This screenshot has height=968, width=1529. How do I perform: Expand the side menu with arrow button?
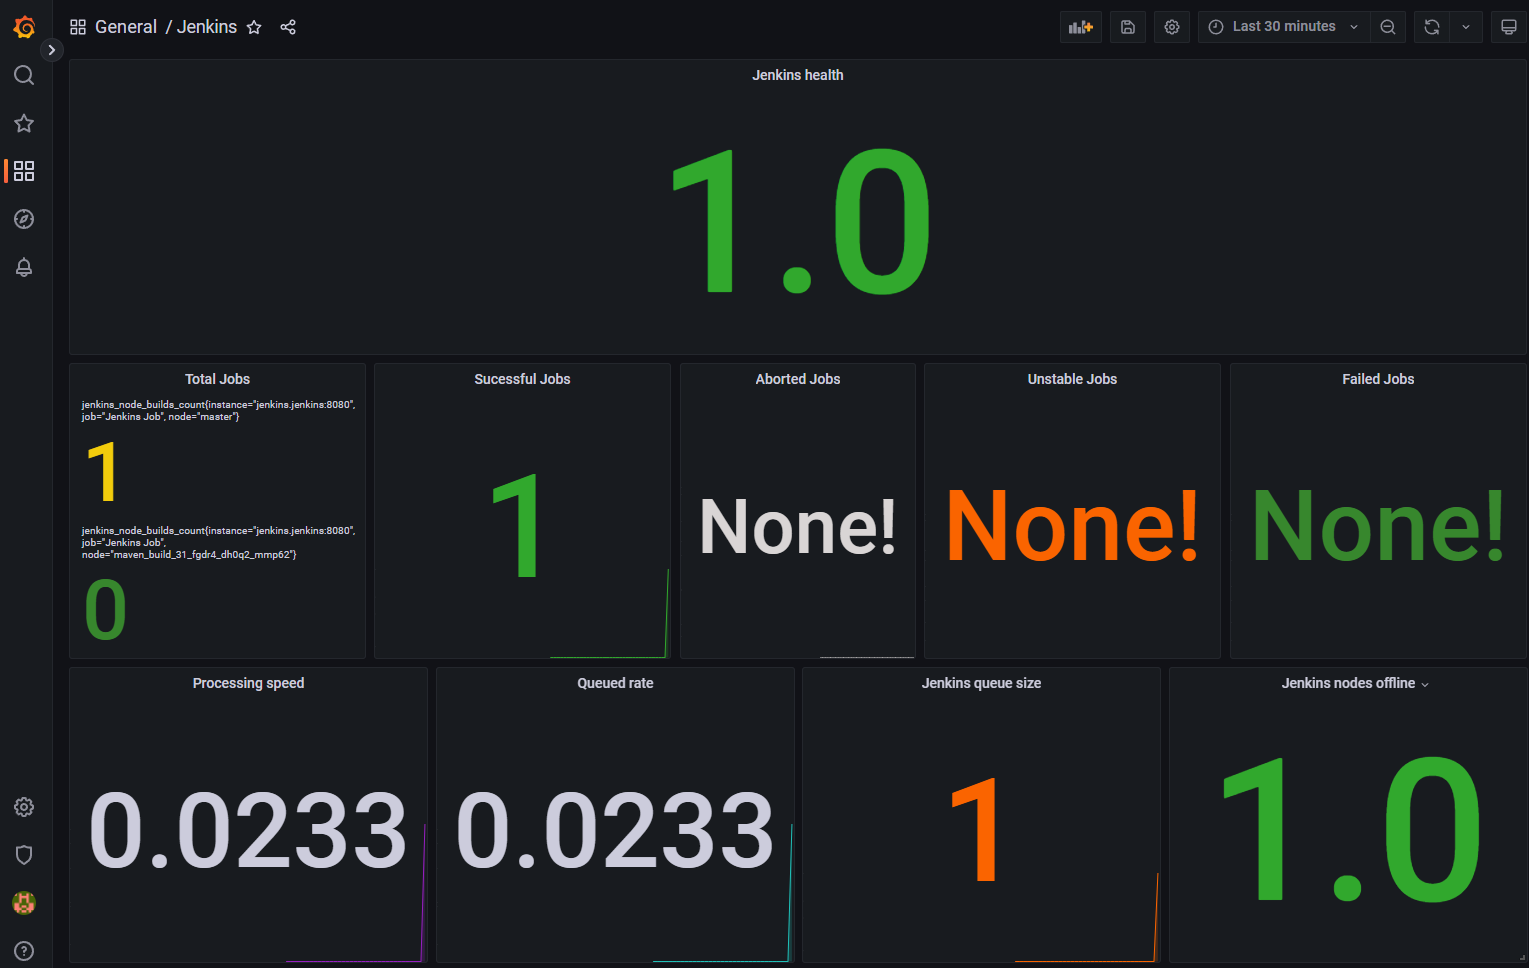click(52, 50)
